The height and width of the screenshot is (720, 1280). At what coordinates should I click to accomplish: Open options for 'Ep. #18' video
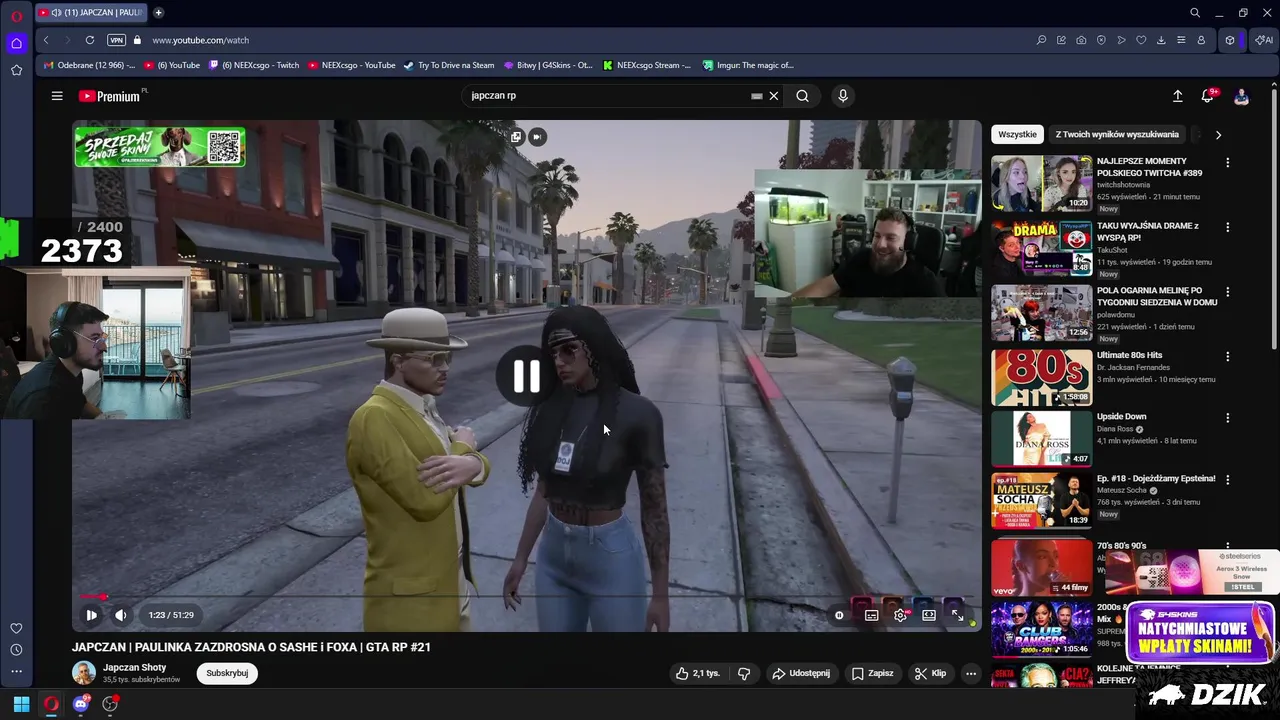(1227, 480)
